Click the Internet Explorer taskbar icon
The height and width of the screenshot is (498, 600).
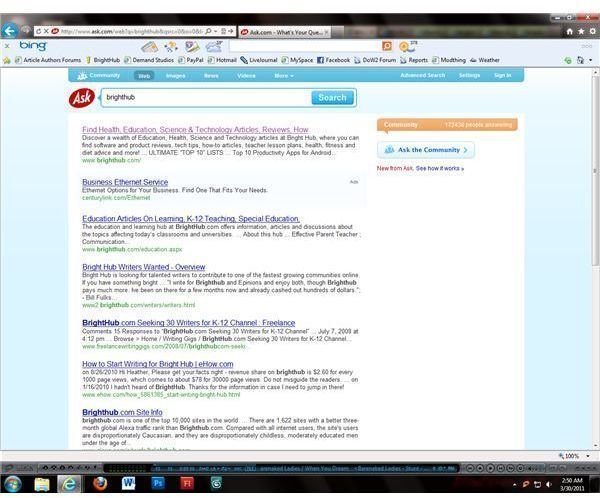click(69, 484)
